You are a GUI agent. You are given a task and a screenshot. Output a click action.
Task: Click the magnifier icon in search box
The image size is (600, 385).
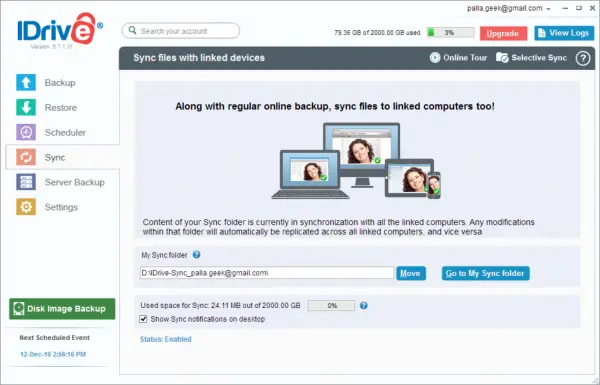coord(132,31)
